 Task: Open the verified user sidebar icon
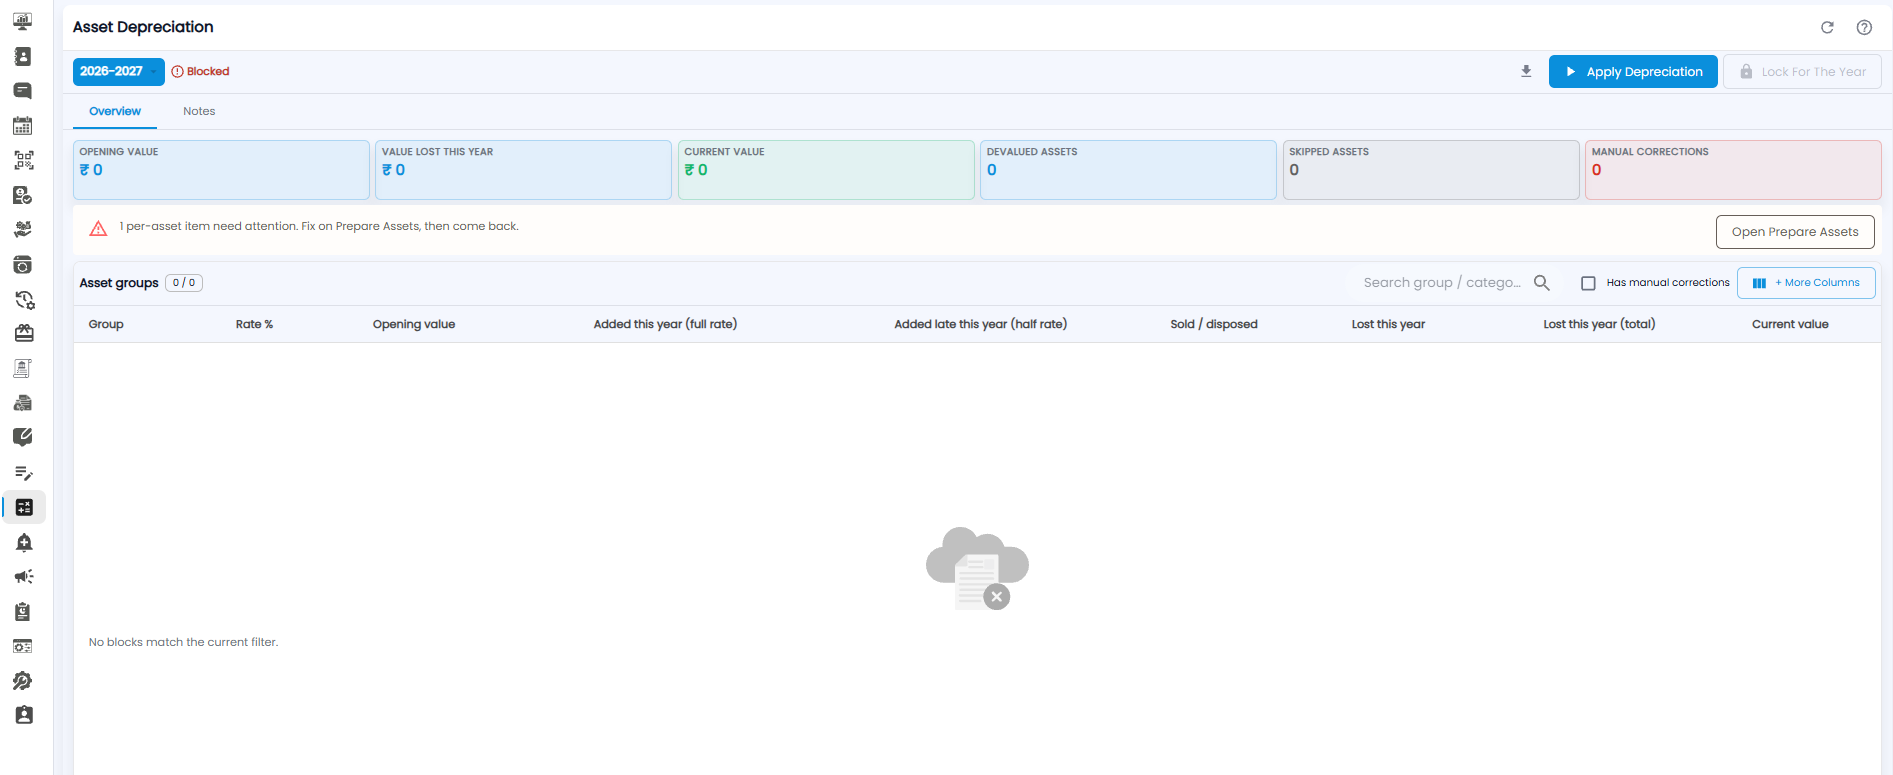pos(23,195)
